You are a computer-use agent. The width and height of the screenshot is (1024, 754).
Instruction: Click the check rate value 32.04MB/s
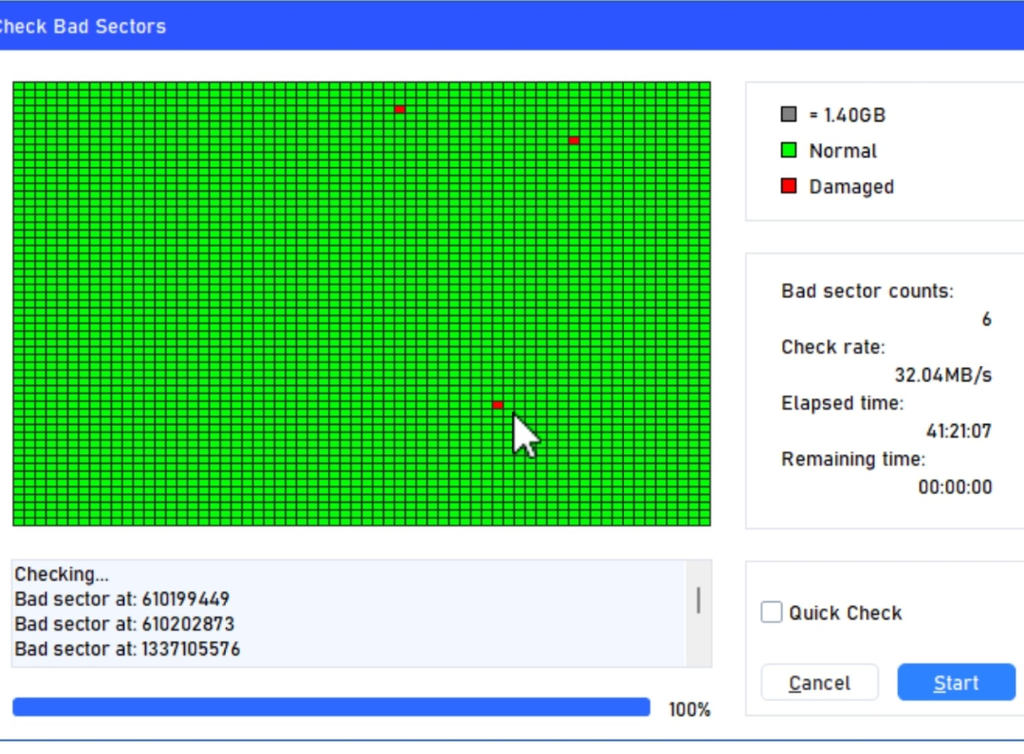[942, 376]
